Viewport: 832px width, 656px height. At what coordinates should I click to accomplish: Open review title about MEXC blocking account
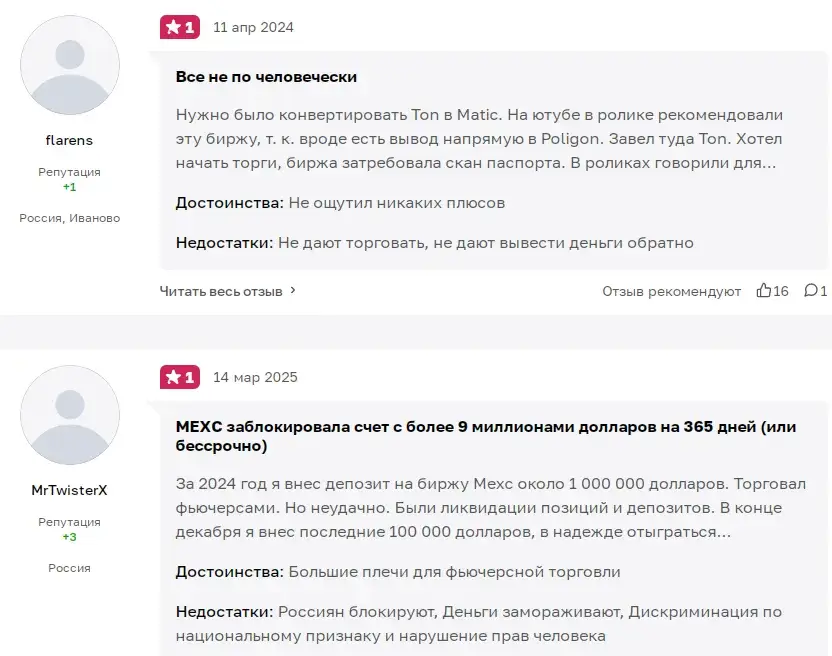click(x=486, y=436)
